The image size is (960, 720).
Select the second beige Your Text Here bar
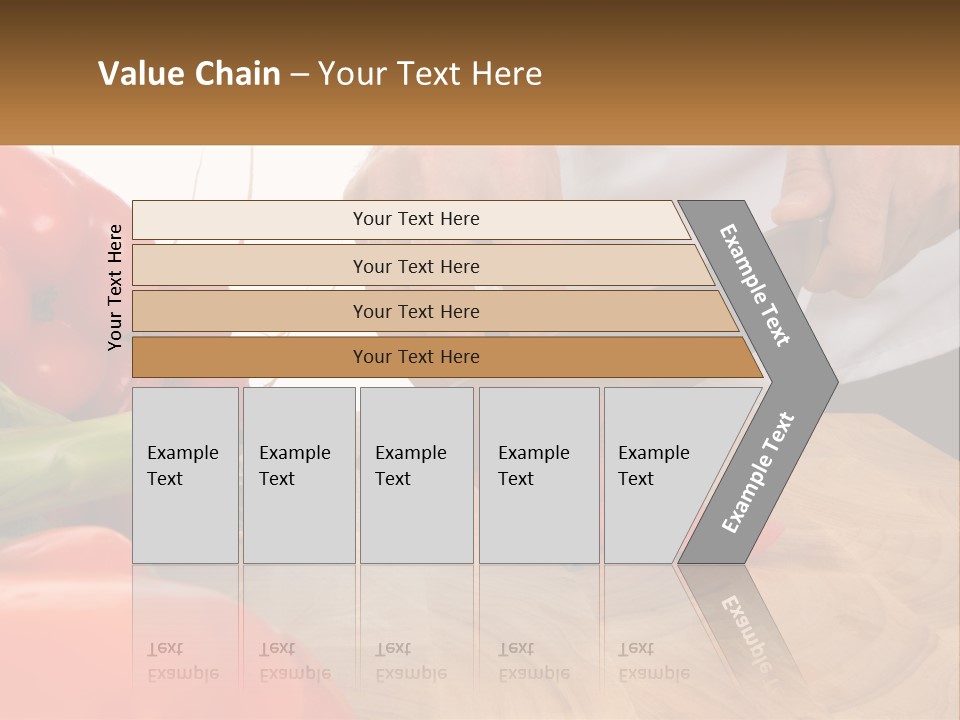click(x=422, y=266)
